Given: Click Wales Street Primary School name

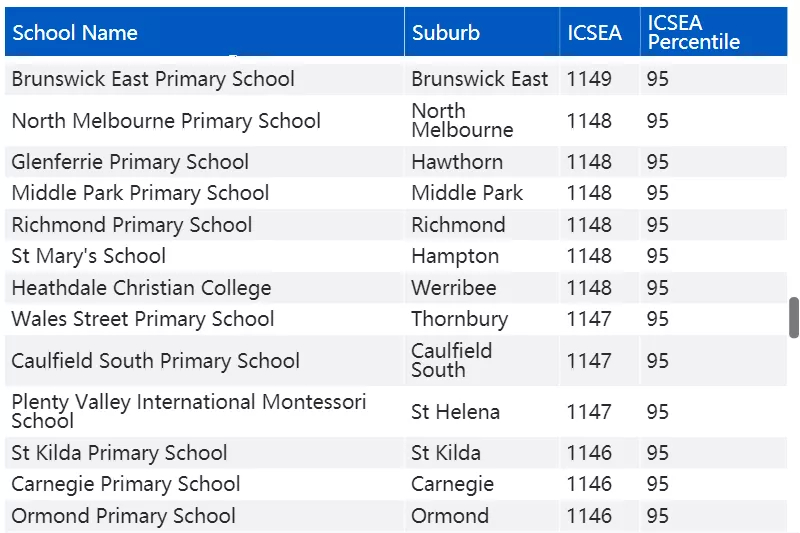Looking at the screenshot, I should [x=142, y=319].
